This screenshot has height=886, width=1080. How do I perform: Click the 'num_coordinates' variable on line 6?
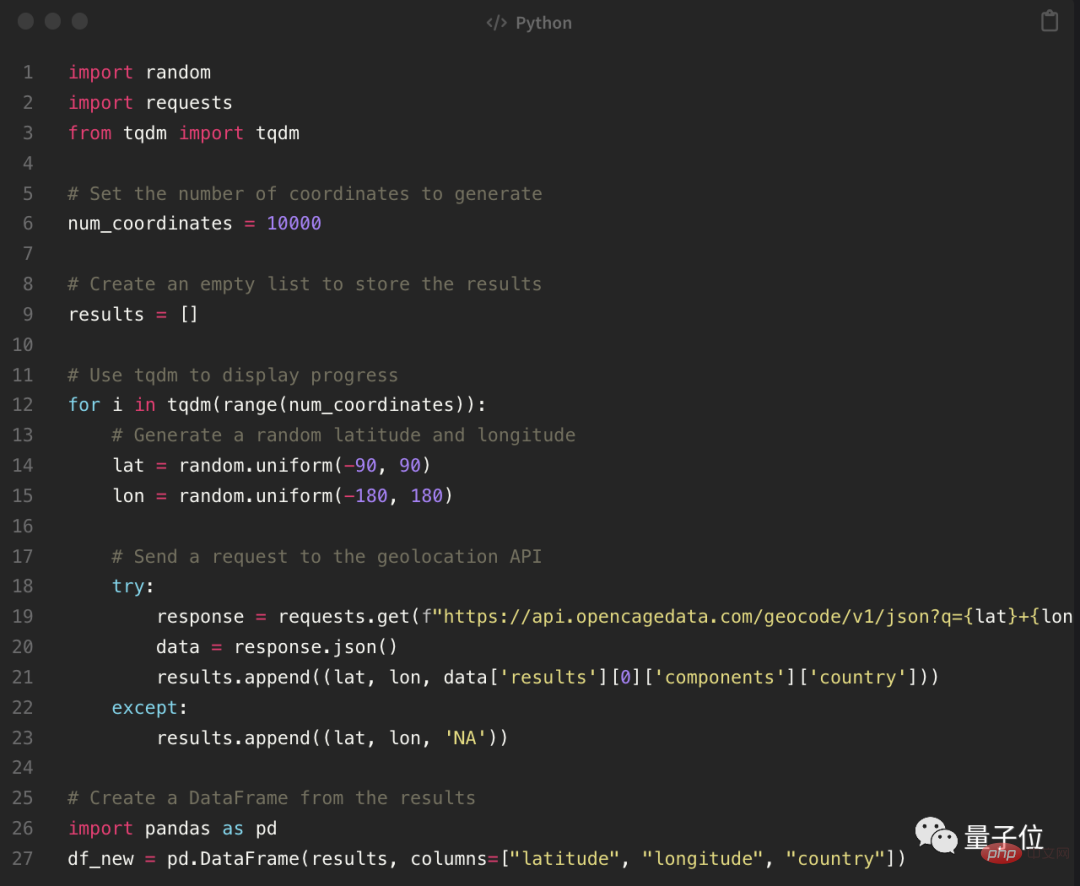pyautogui.click(x=149, y=224)
